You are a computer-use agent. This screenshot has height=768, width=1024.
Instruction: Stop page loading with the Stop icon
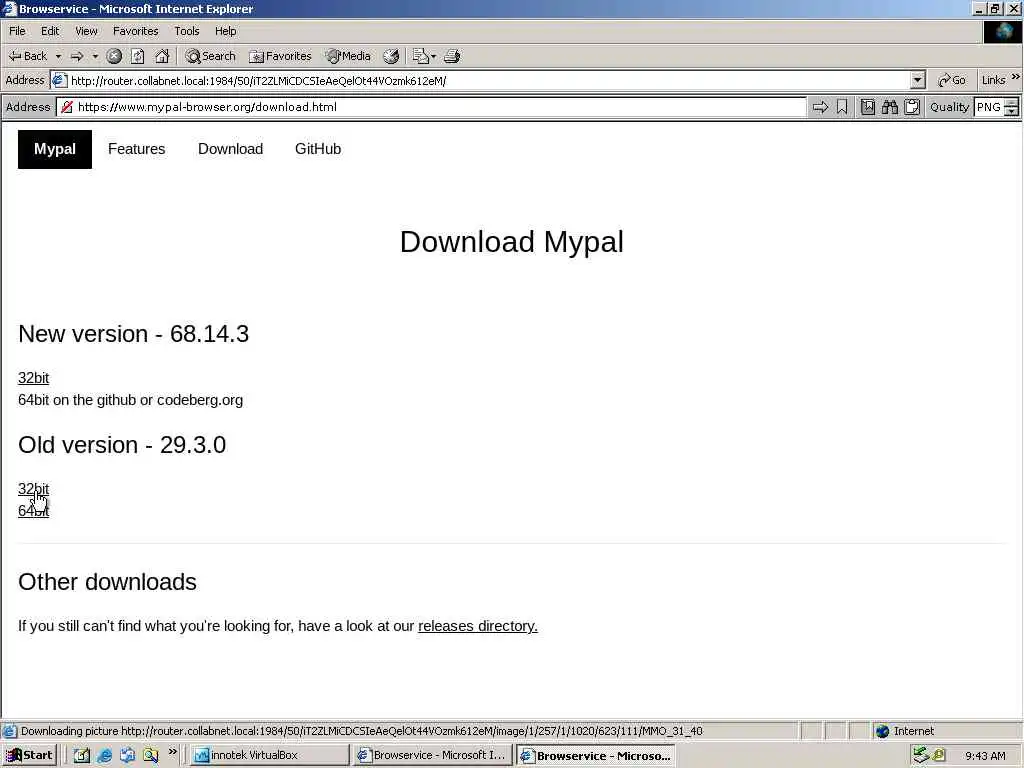click(114, 56)
